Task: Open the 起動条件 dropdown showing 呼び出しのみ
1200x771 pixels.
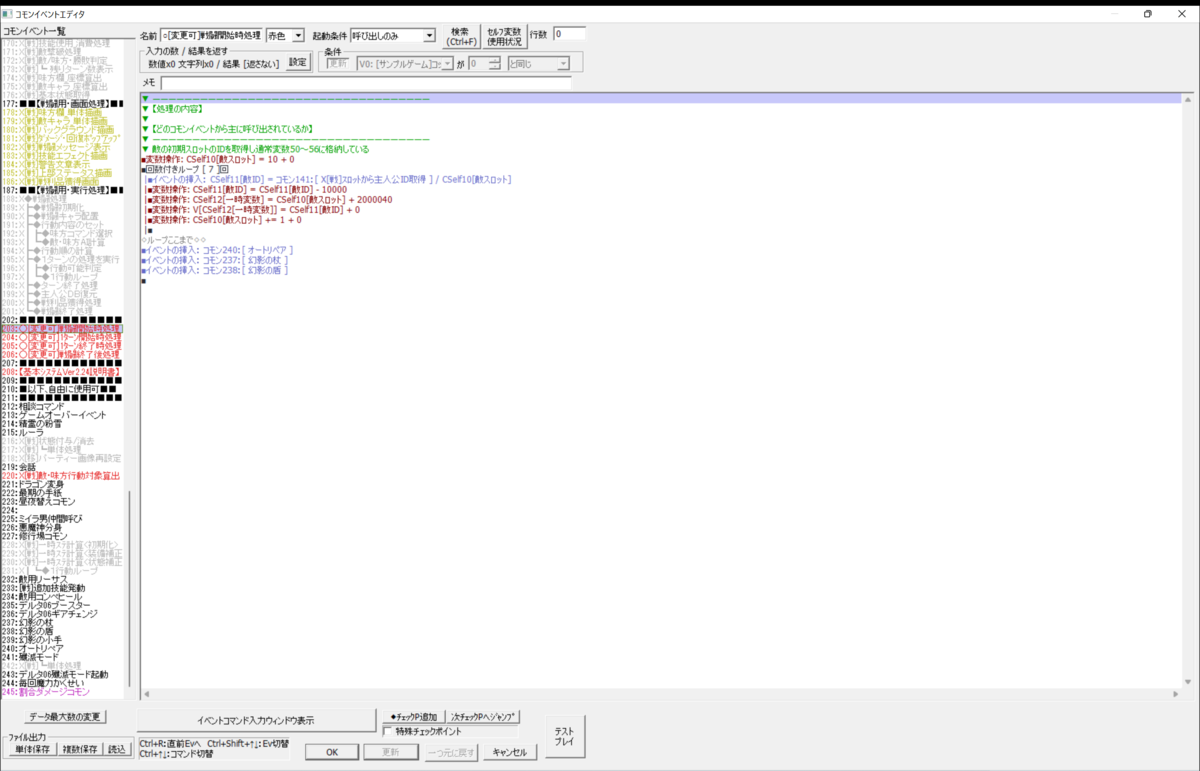Action: point(393,35)
